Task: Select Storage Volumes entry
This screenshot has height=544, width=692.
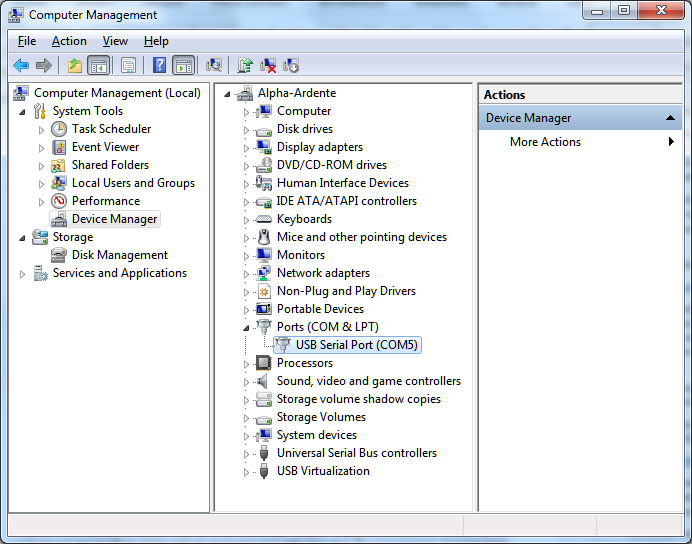Action: click(321, 417)
